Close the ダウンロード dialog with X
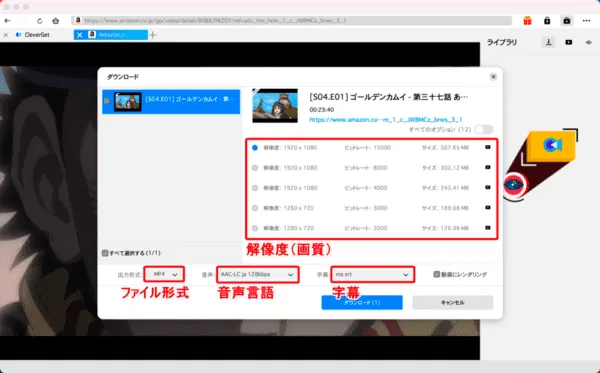This screenshot has width=600, height=373. (x=493, y=77)
